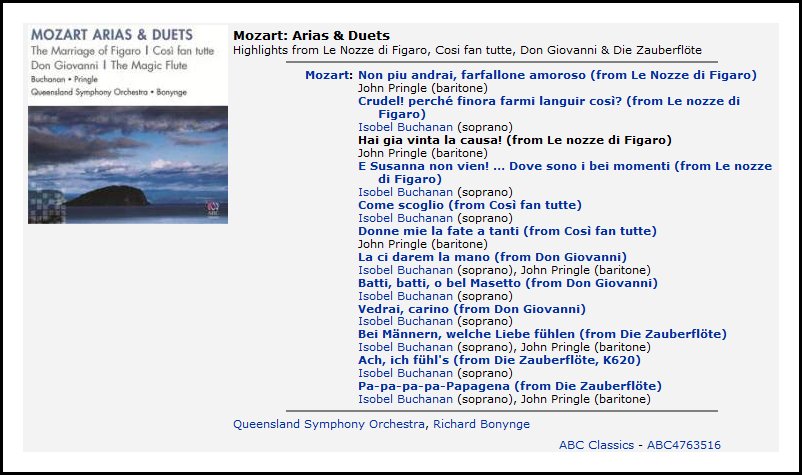
Task: Click 'John Pringle (baritone)' under 'Non piu andrai'
Action: 422,88
